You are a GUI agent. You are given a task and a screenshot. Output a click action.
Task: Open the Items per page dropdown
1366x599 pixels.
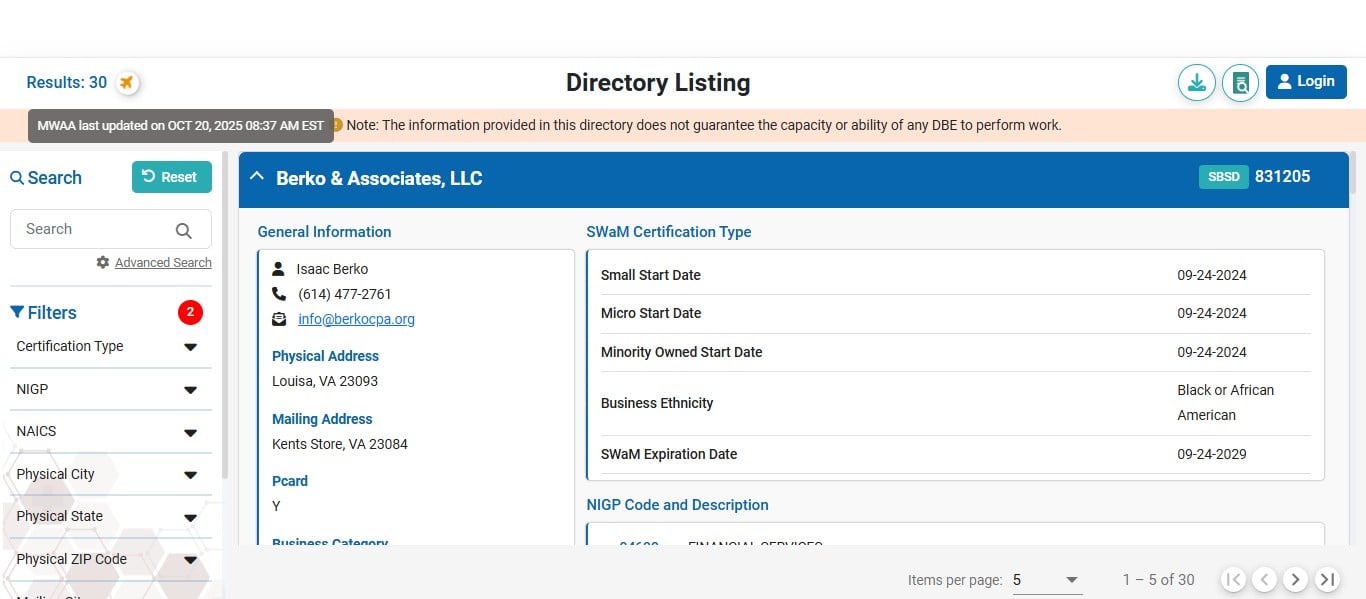click(1047, 580)
